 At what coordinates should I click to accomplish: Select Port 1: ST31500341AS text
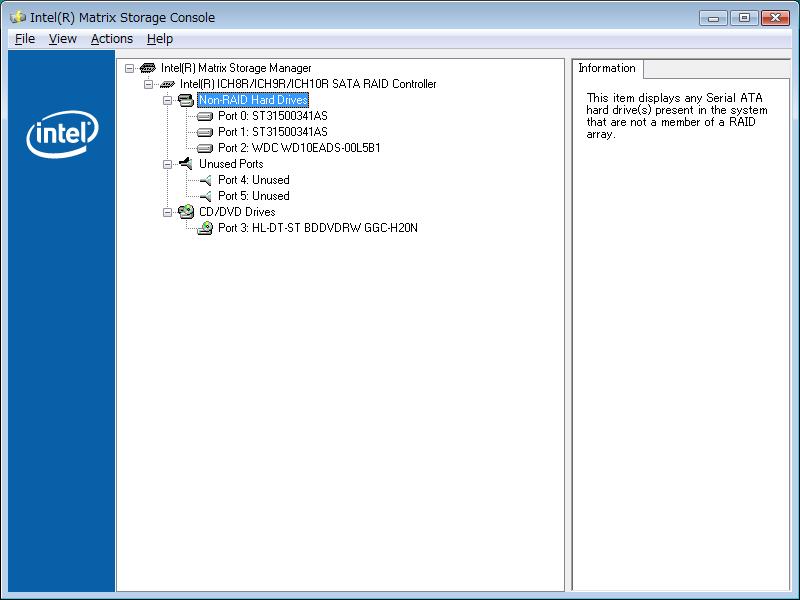pos(272,132)
